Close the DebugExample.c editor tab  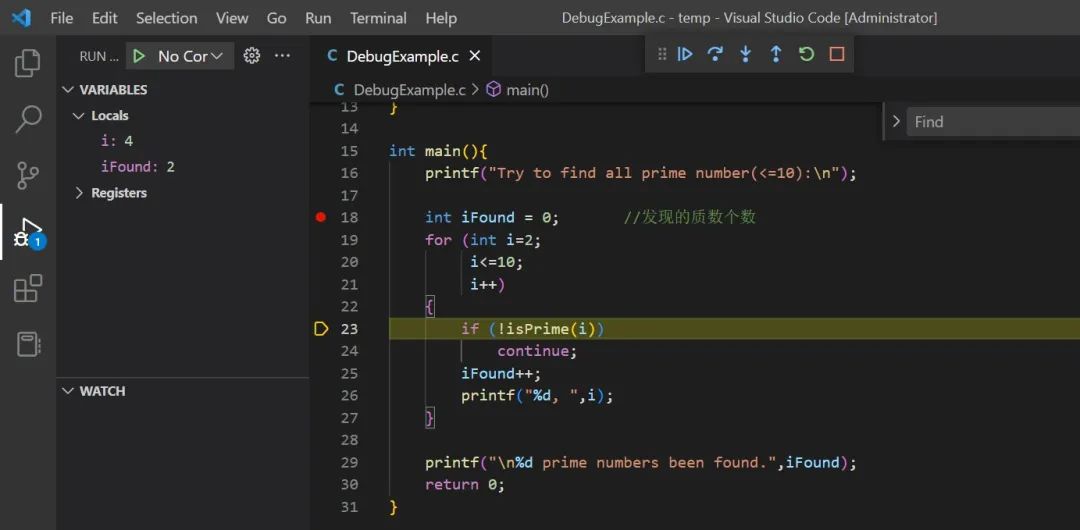coord(475,56)
